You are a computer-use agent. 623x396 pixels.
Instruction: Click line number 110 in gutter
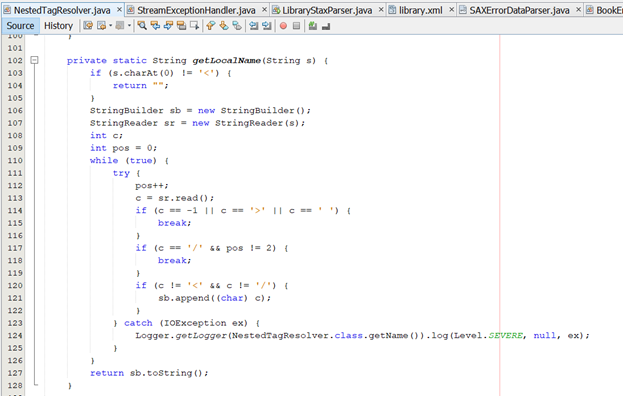tap(15, 160)
